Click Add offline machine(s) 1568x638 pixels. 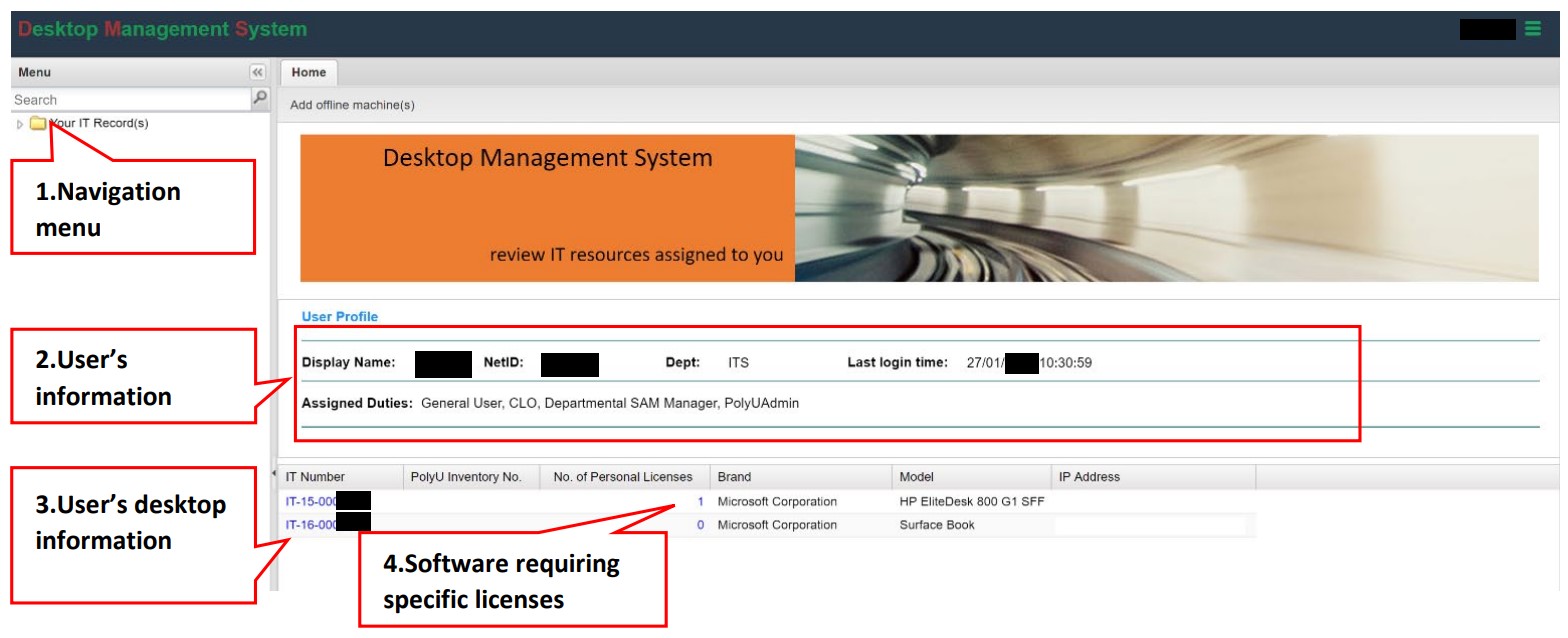(x=352, y=105)
